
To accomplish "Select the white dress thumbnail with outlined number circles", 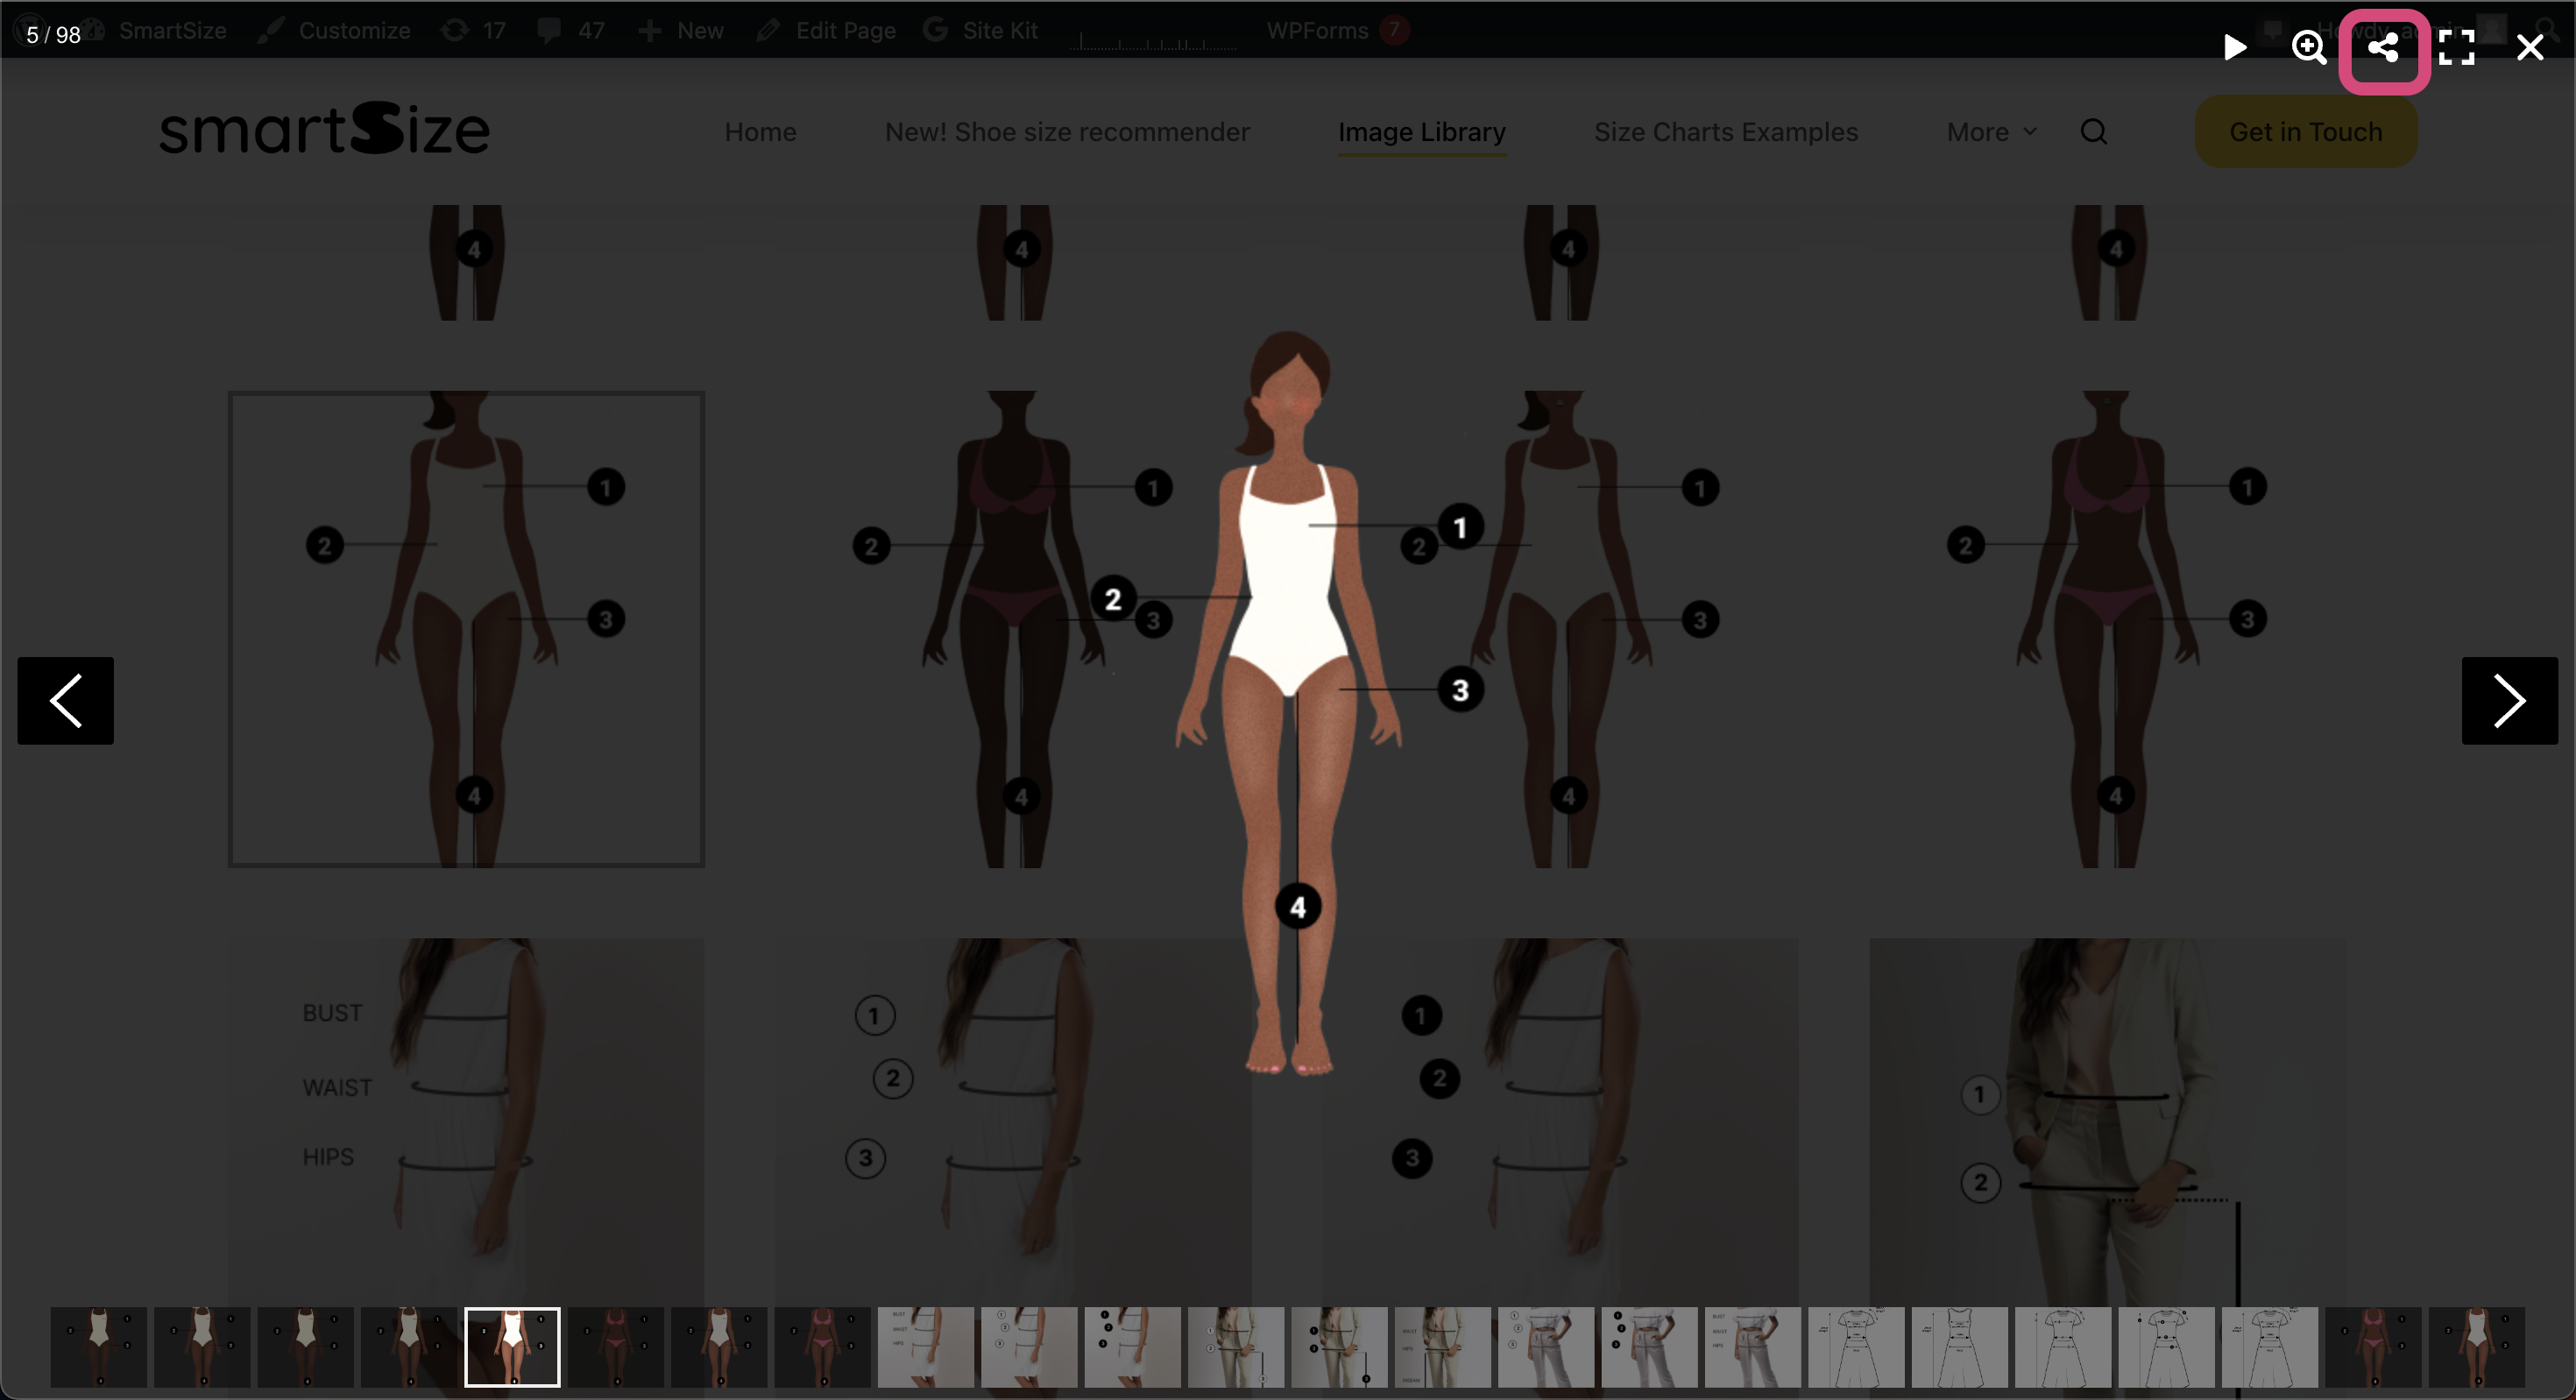I will coord(1029,1347).
